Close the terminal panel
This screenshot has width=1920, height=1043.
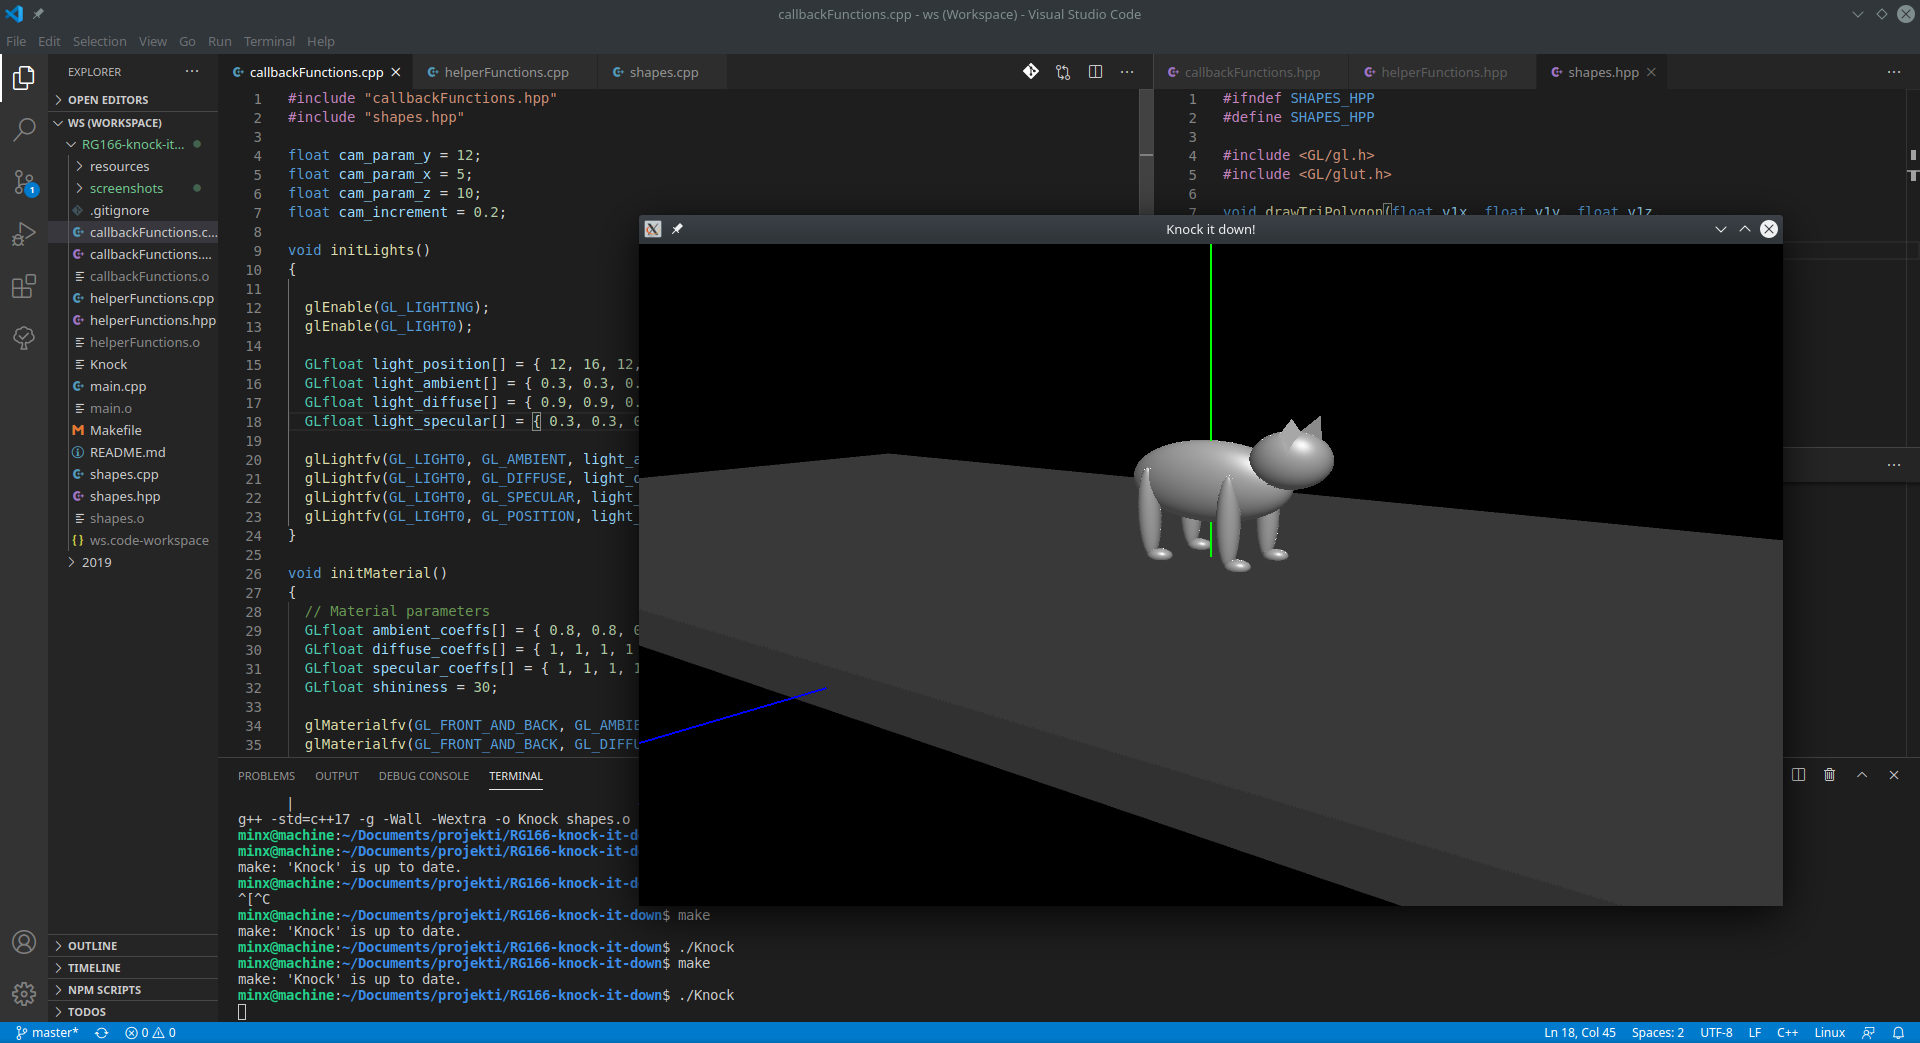1894,775
